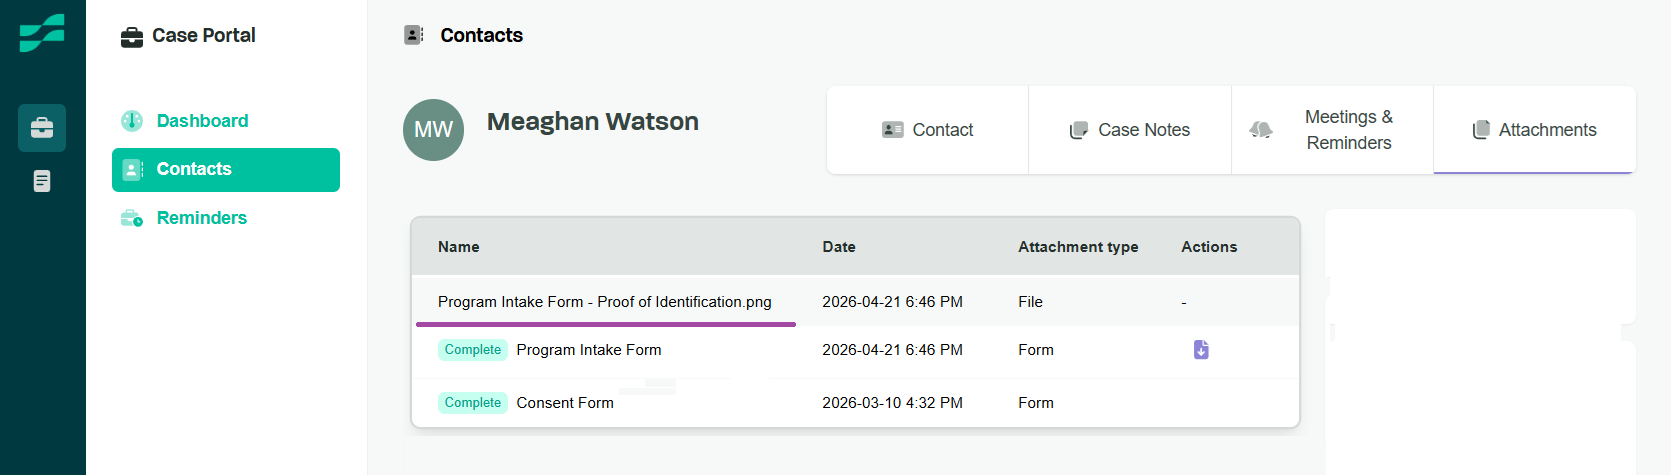Switch to the Contact tab
Screen dimensions: 1671x475
pos(927,130)
